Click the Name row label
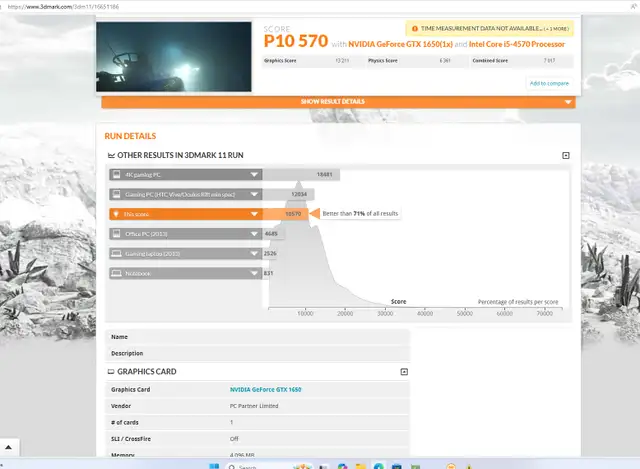This screenshot has width=640, height=469. point(119,337)
